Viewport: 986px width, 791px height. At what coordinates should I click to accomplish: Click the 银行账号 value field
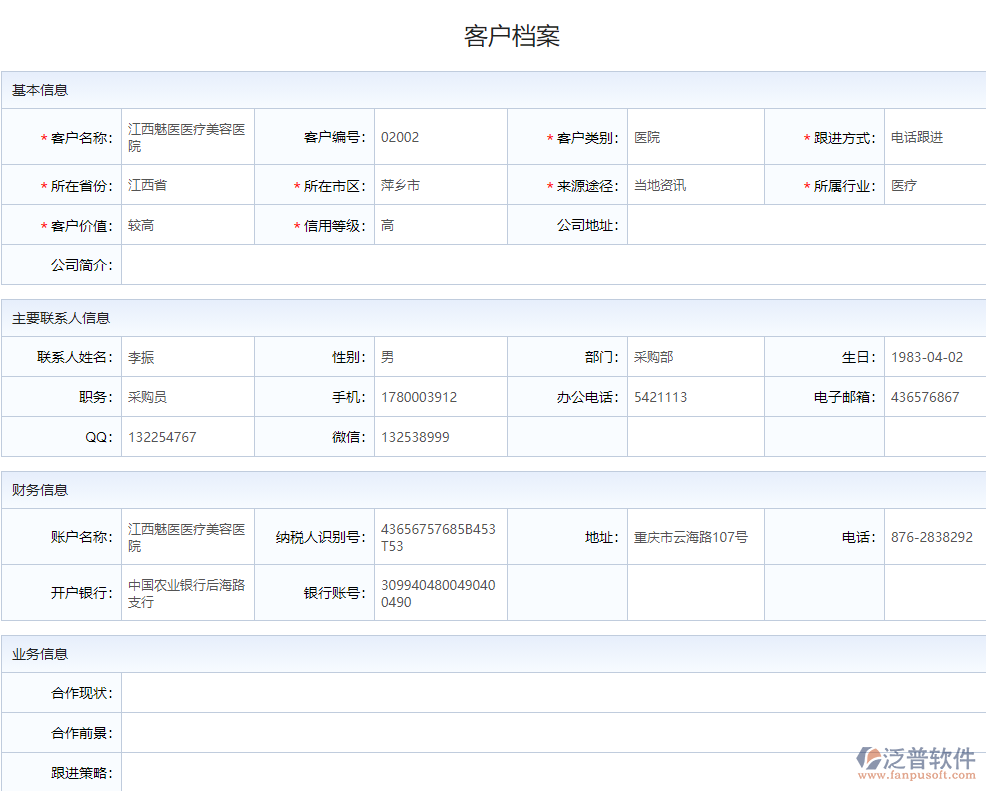pyautogui.click(x=440, y=593)
